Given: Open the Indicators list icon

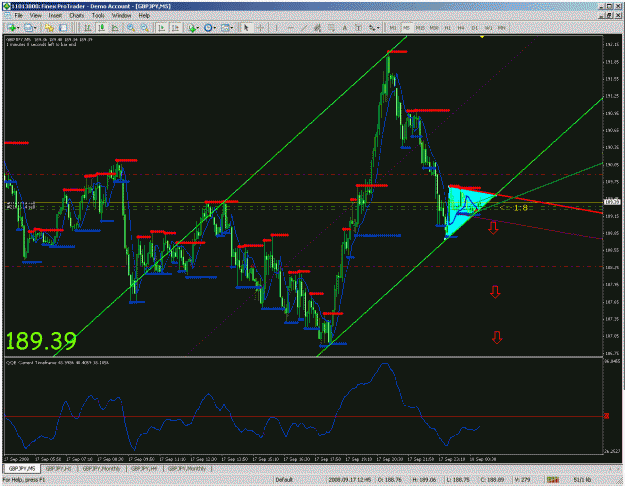Looking at the screenshot, I should [192, 28].
